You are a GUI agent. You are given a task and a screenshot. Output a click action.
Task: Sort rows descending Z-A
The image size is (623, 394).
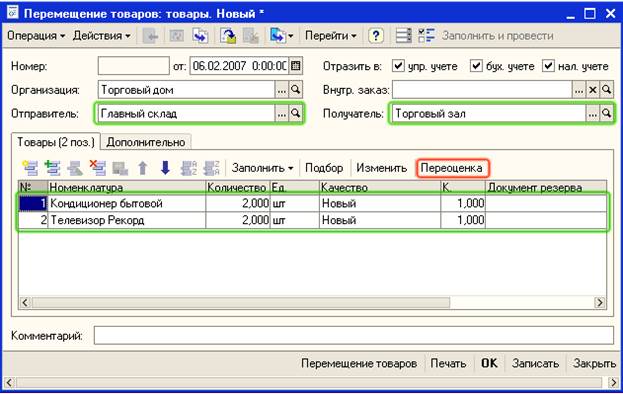[x=211, y=168]
